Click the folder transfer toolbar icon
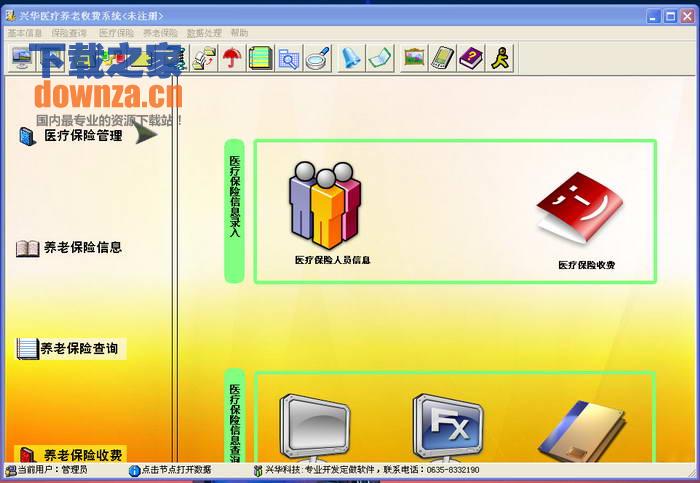Image resolution: width=700 pixels, height=483 pixels. (204, 58)
